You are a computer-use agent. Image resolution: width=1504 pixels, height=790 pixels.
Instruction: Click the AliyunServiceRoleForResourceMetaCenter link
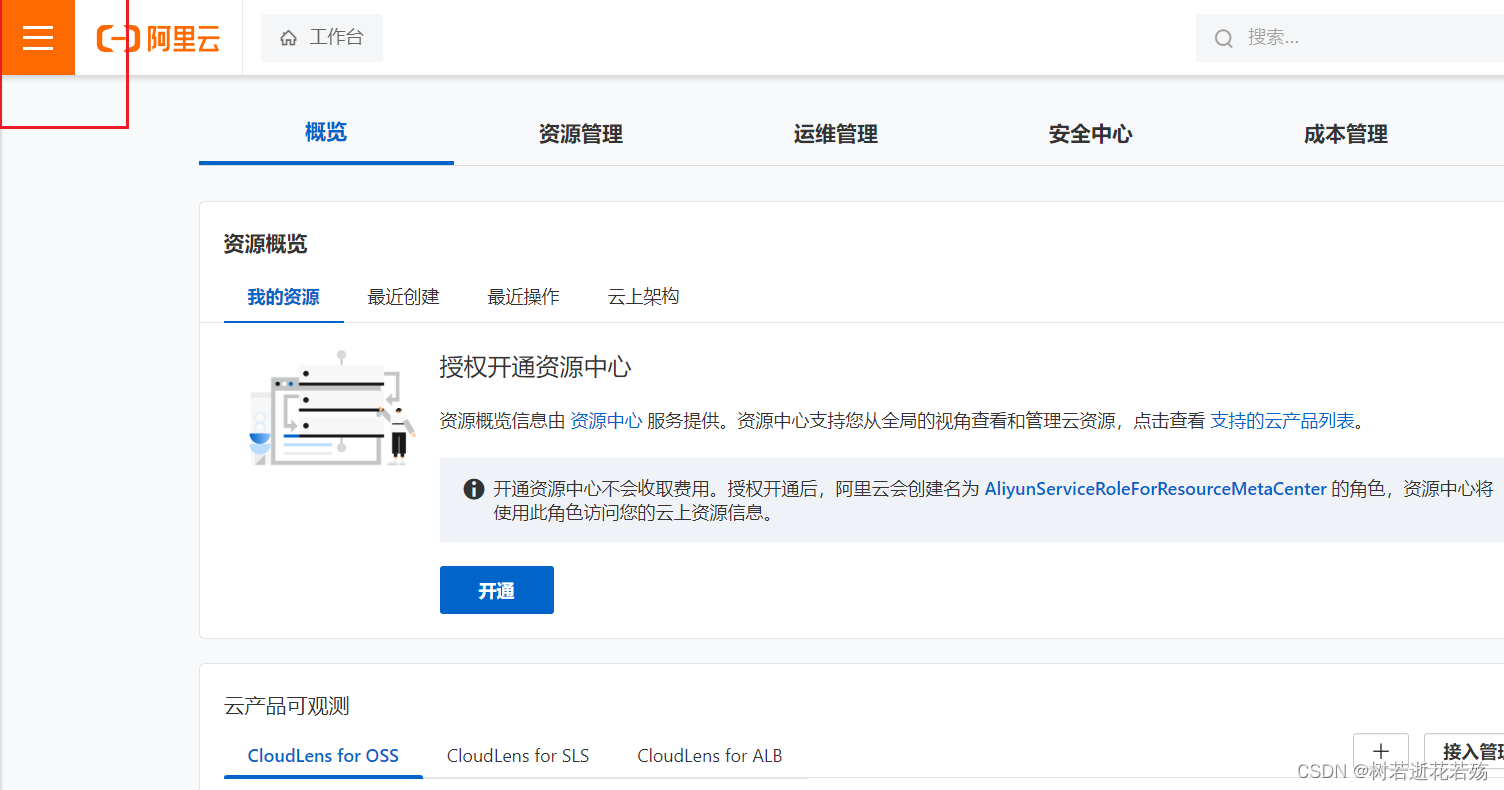[1155, 489]
